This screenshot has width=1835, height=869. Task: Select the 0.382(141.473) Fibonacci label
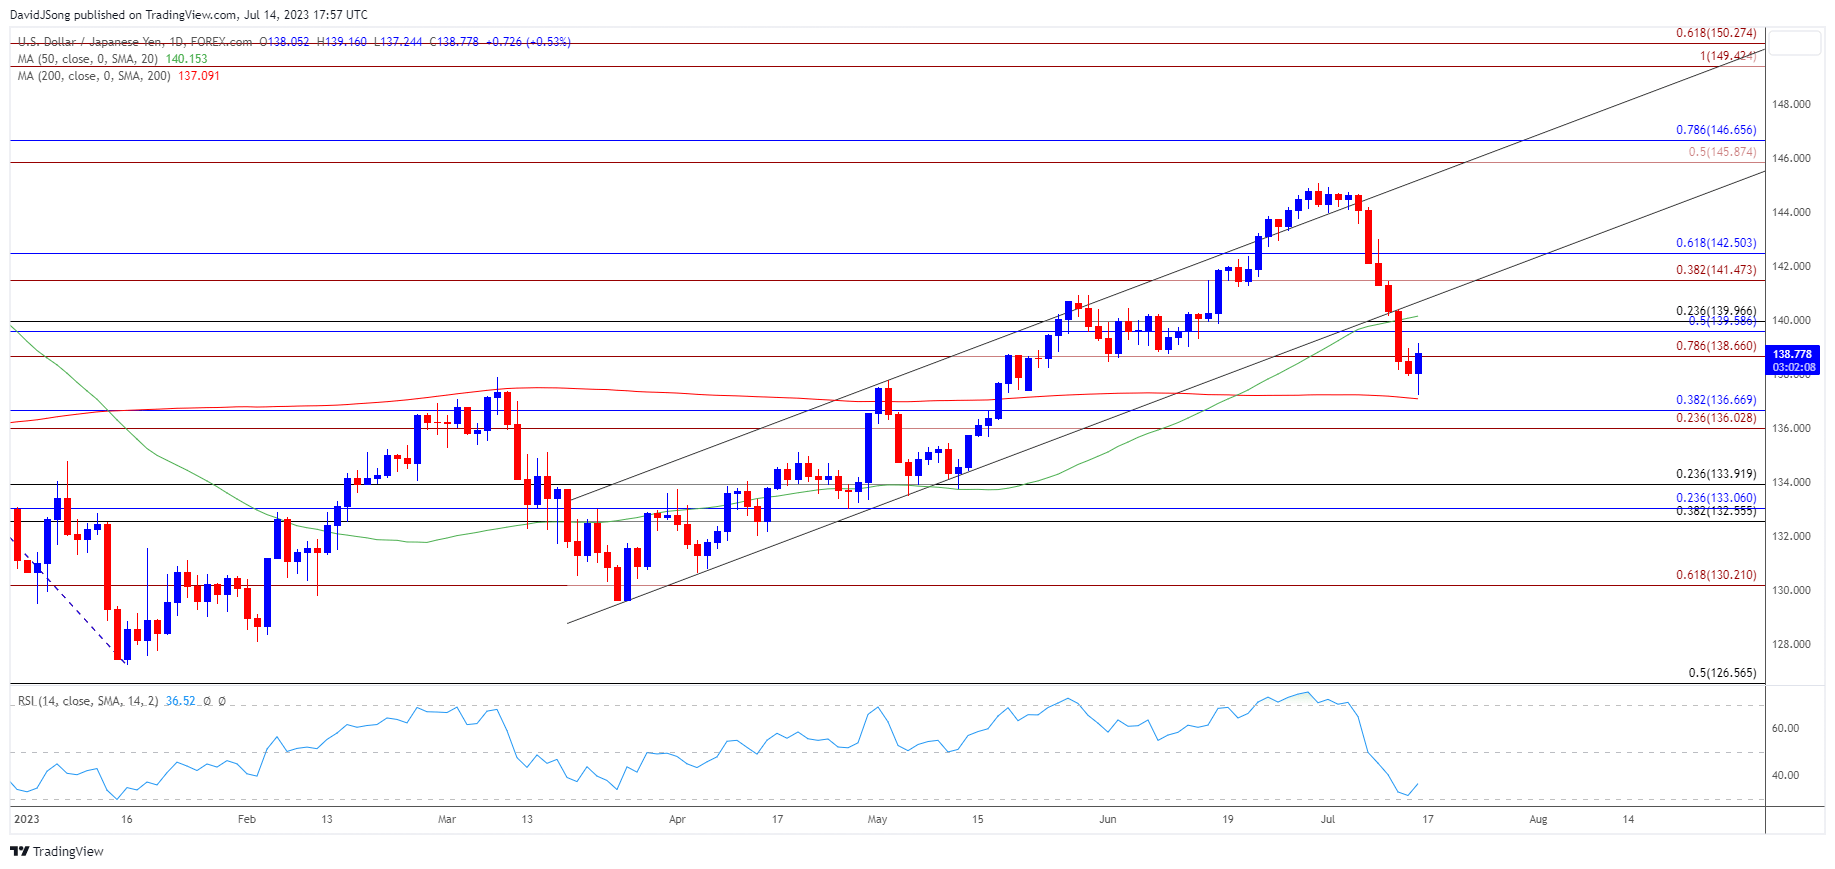1716,270
